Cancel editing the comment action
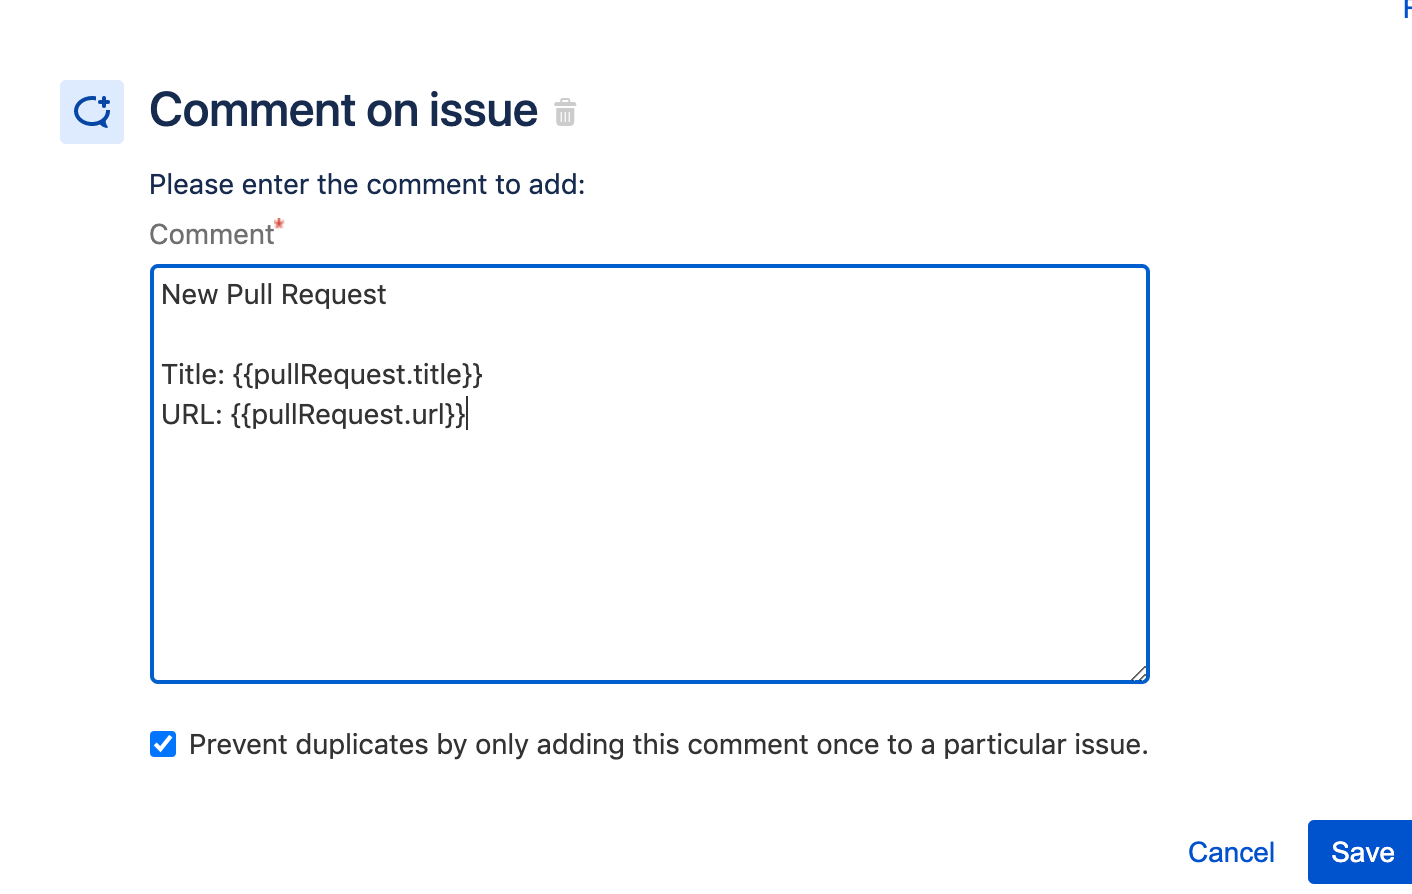The height and width of the screenshot is (894, 1412). [x=1231, y=851]
